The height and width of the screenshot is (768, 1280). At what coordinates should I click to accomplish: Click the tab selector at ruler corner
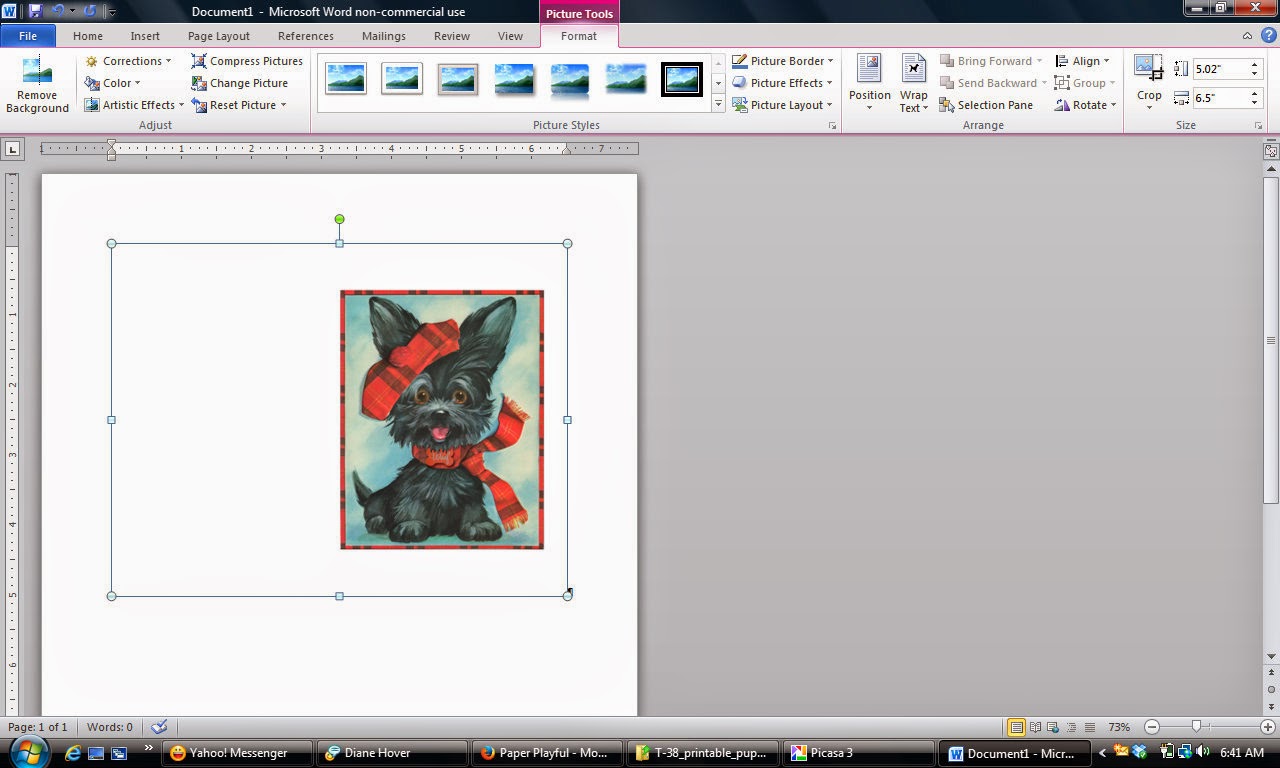click(x=12, y=149)
